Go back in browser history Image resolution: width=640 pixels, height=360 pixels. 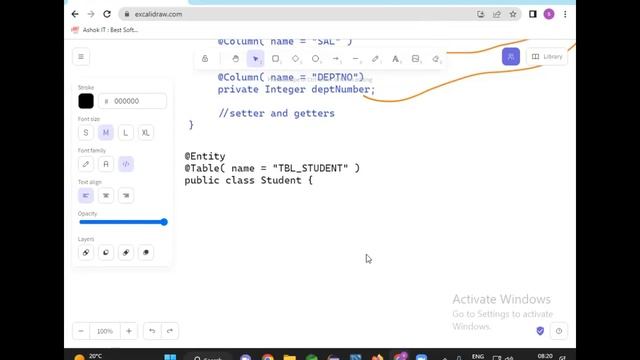[75, 14]
